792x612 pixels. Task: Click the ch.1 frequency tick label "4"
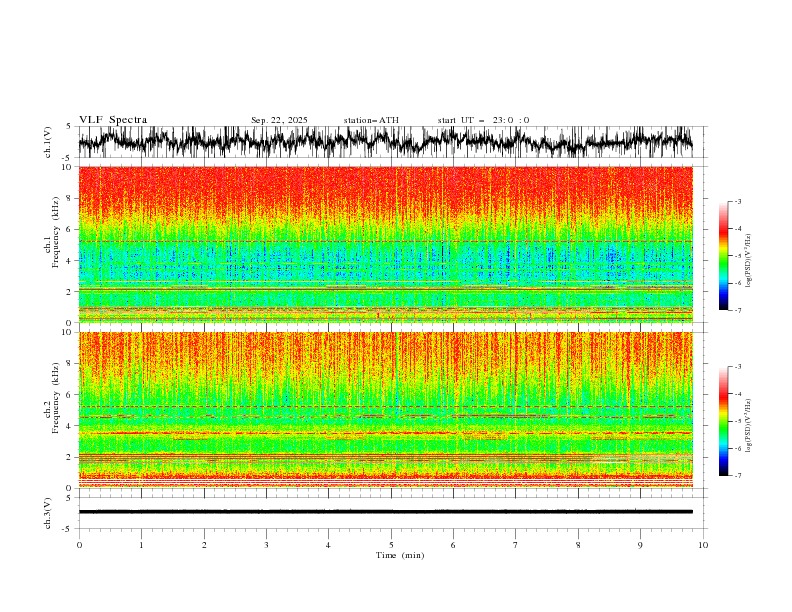click(69, 261)
